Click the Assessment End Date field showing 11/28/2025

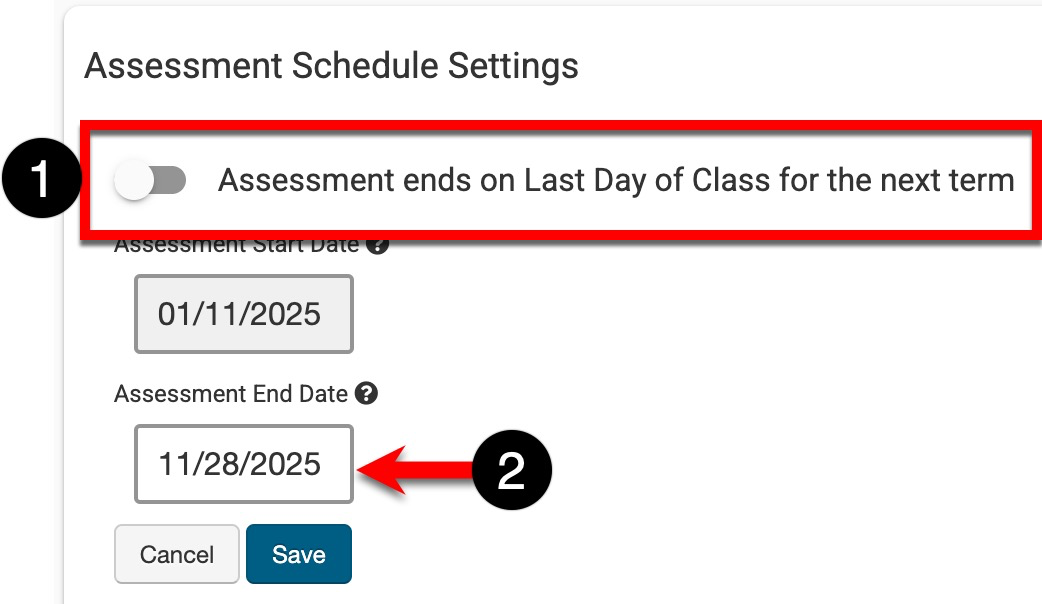[x=244, y=464]
